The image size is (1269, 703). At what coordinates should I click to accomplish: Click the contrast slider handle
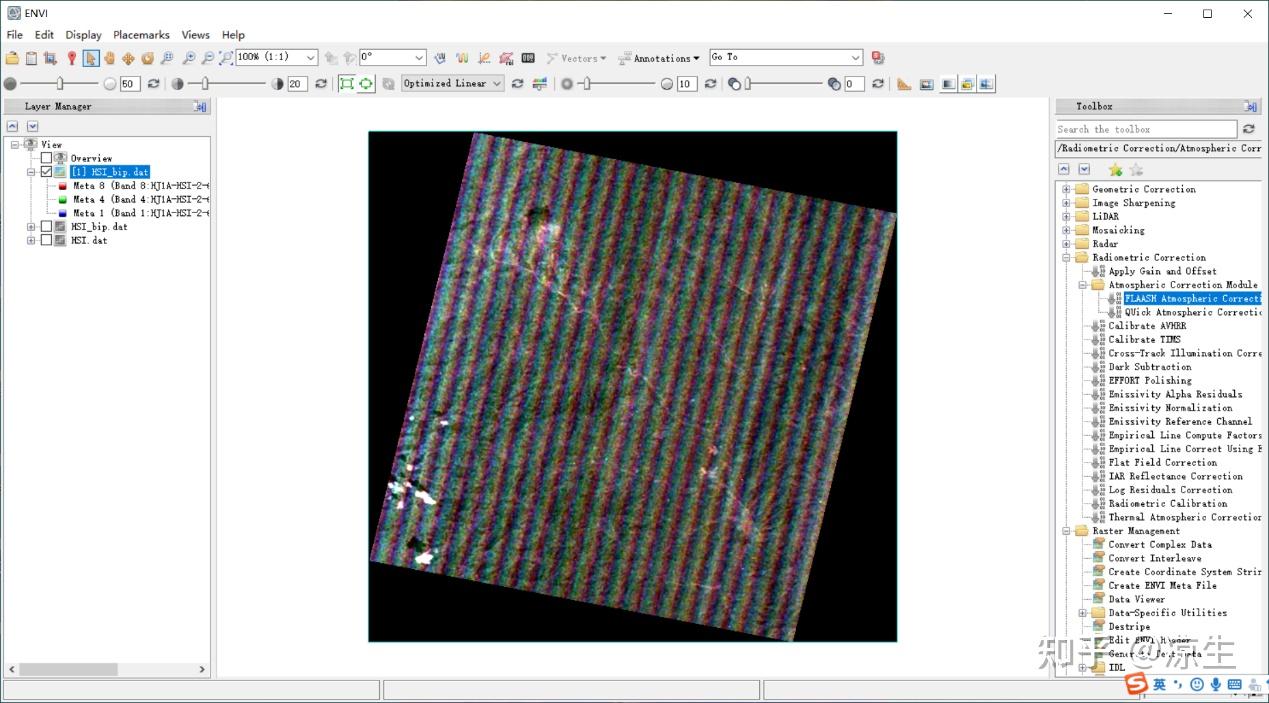point(205,84)
